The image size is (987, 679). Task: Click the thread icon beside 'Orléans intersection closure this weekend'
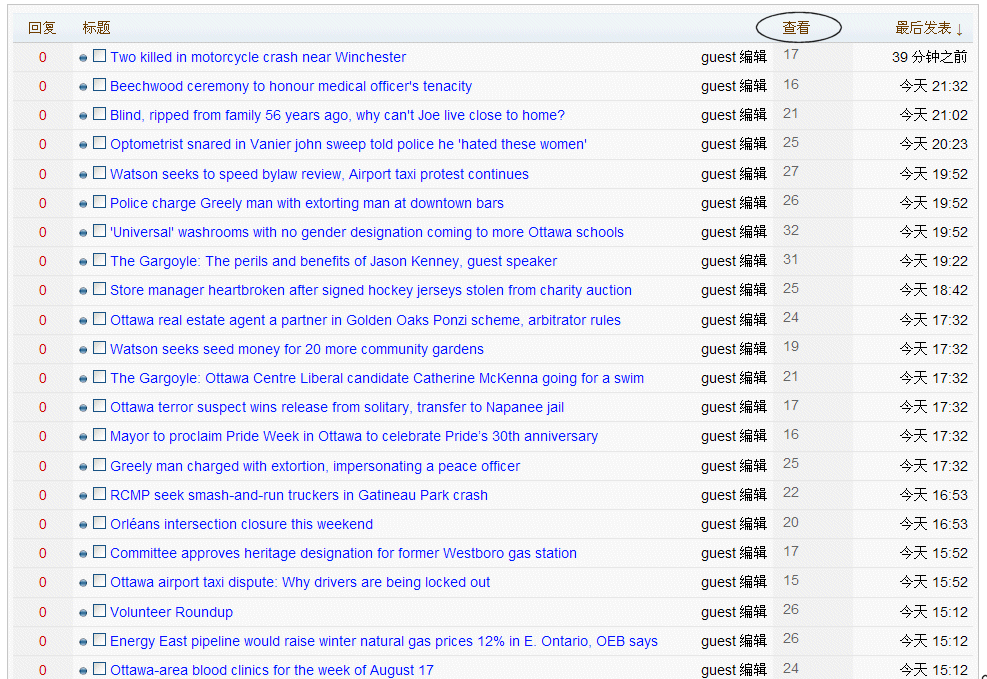(83, 525)
